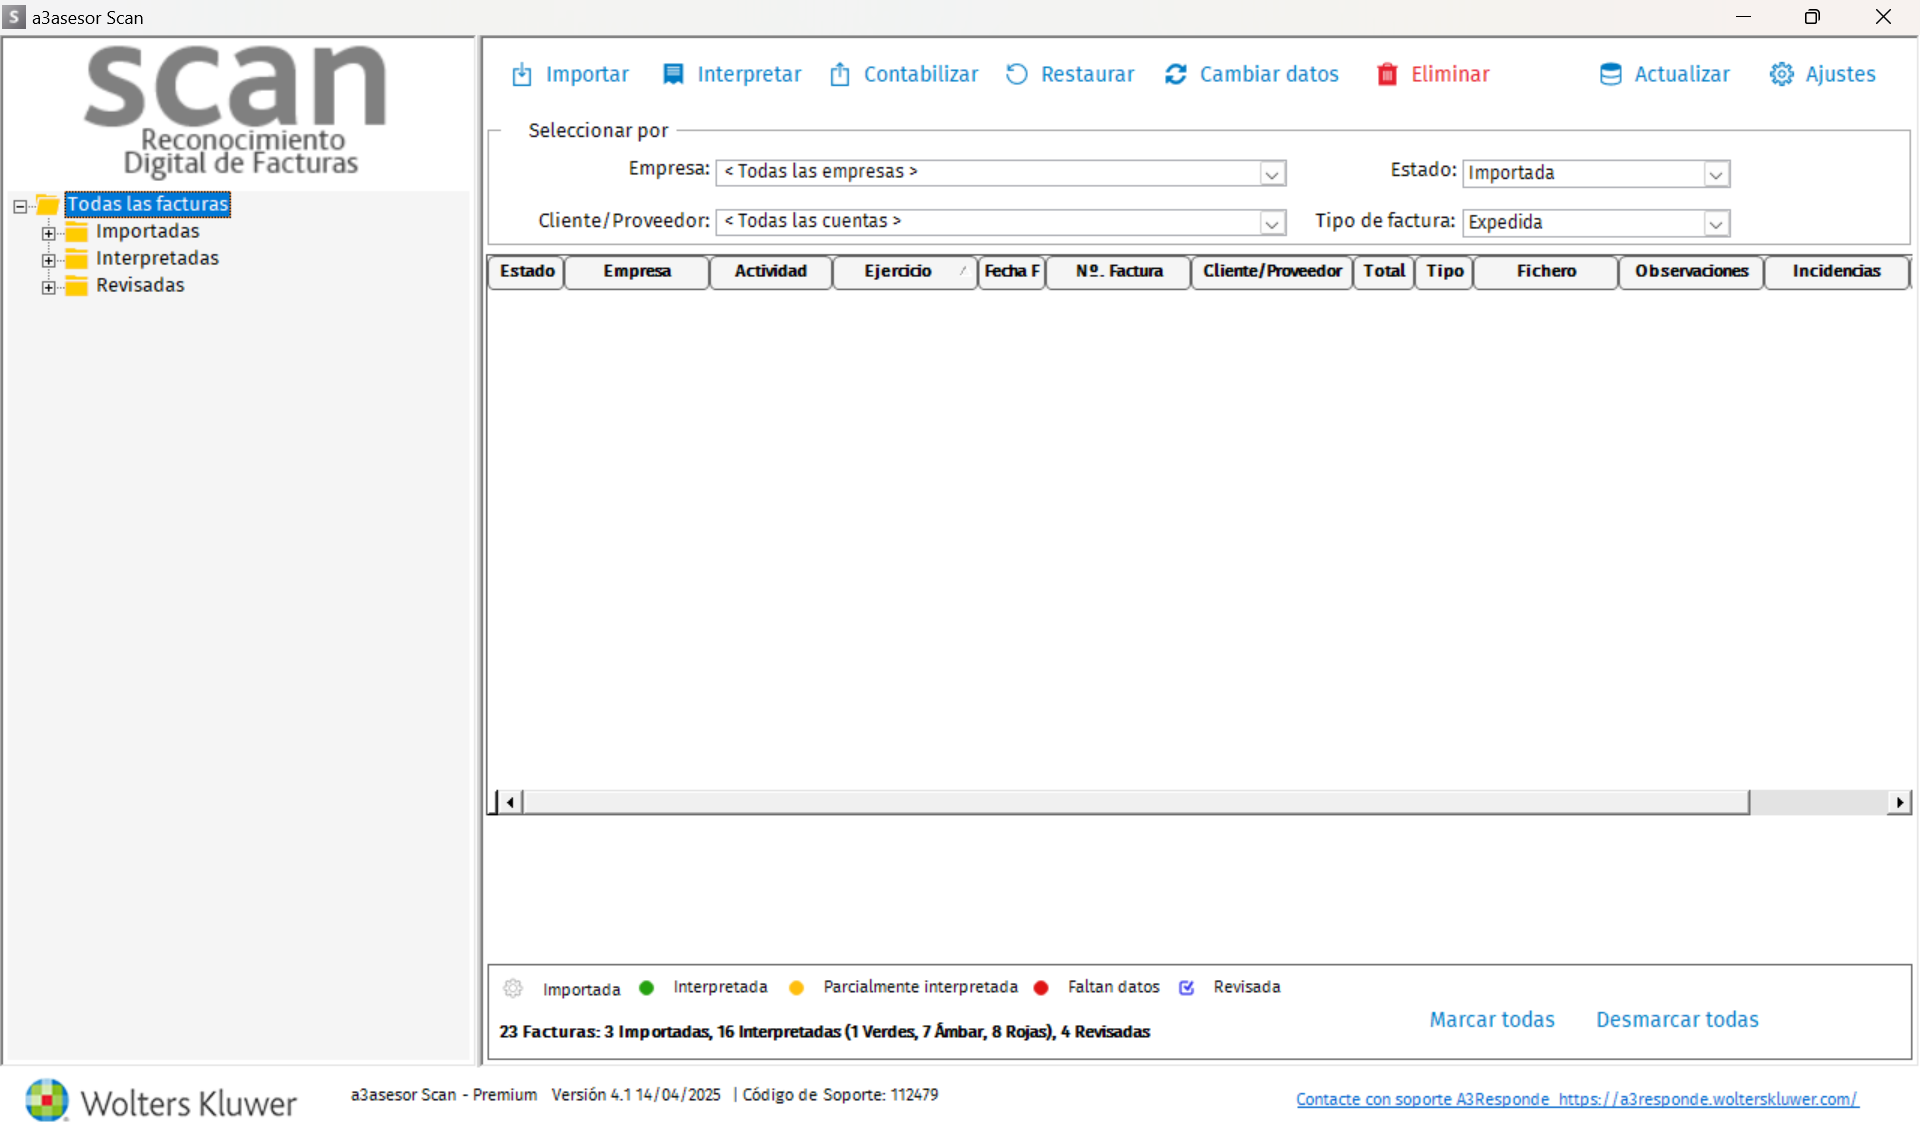Open the A3Responde support link
Screen dimensions: 1920x1128
pos(1577,1099)
